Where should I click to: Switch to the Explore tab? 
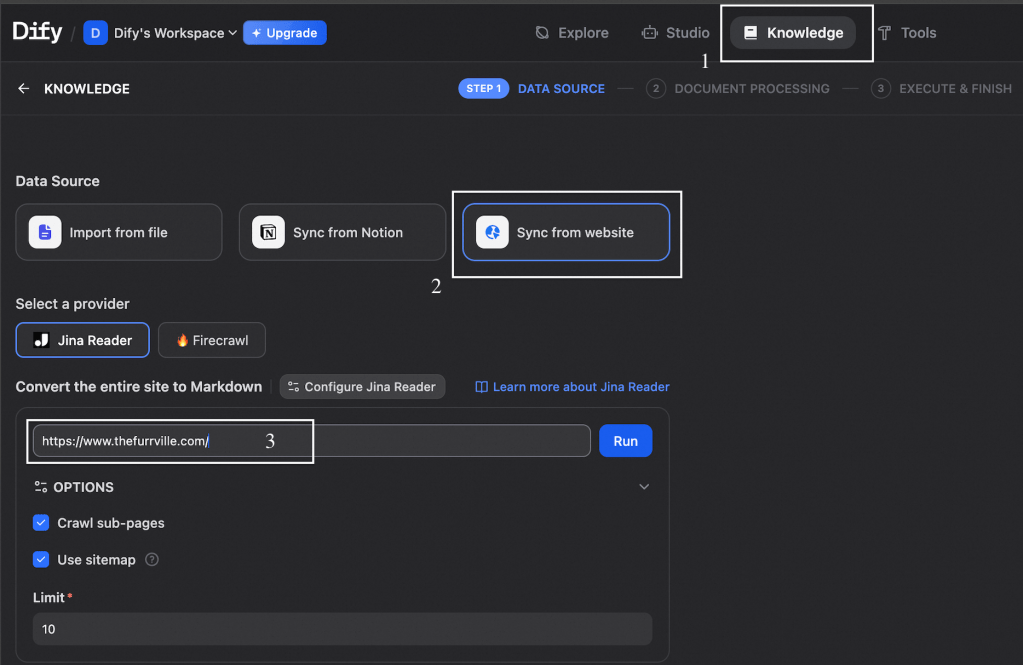pyautogui.click(x=572, y=33)
